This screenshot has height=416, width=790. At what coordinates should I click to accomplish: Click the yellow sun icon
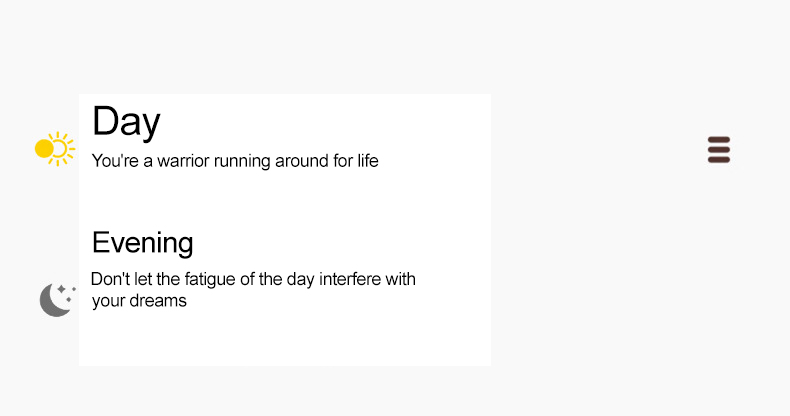click(x=55, y=149)
